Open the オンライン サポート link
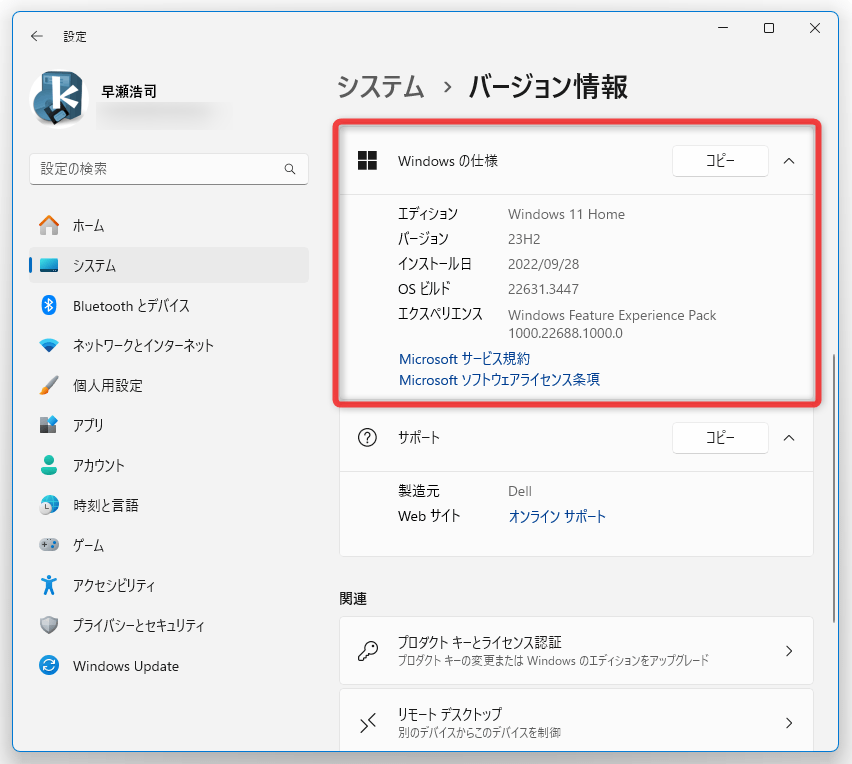Viewport: 852px width, 764px height. pos(557,516)
